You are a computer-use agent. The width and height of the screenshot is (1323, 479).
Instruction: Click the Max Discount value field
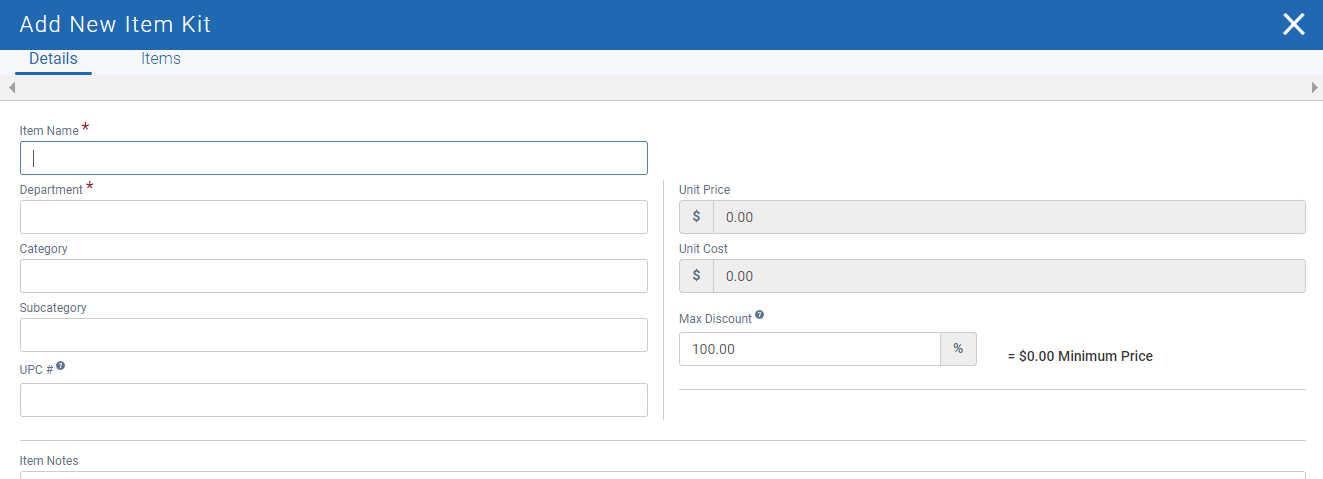(x=809, y=349)
